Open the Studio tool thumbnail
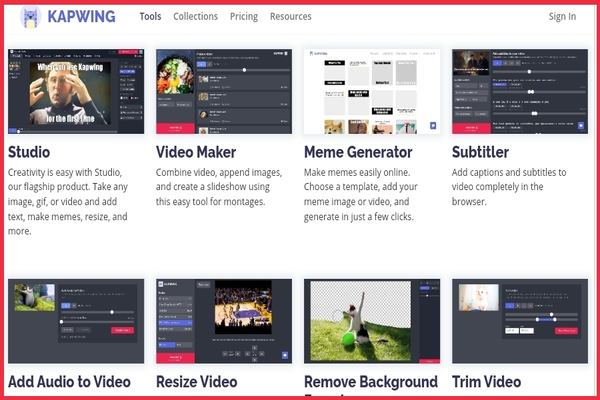 76,91
